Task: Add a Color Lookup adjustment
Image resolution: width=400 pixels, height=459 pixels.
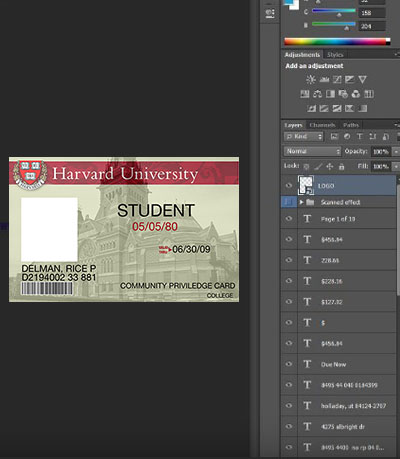Action: coord(369,94)
